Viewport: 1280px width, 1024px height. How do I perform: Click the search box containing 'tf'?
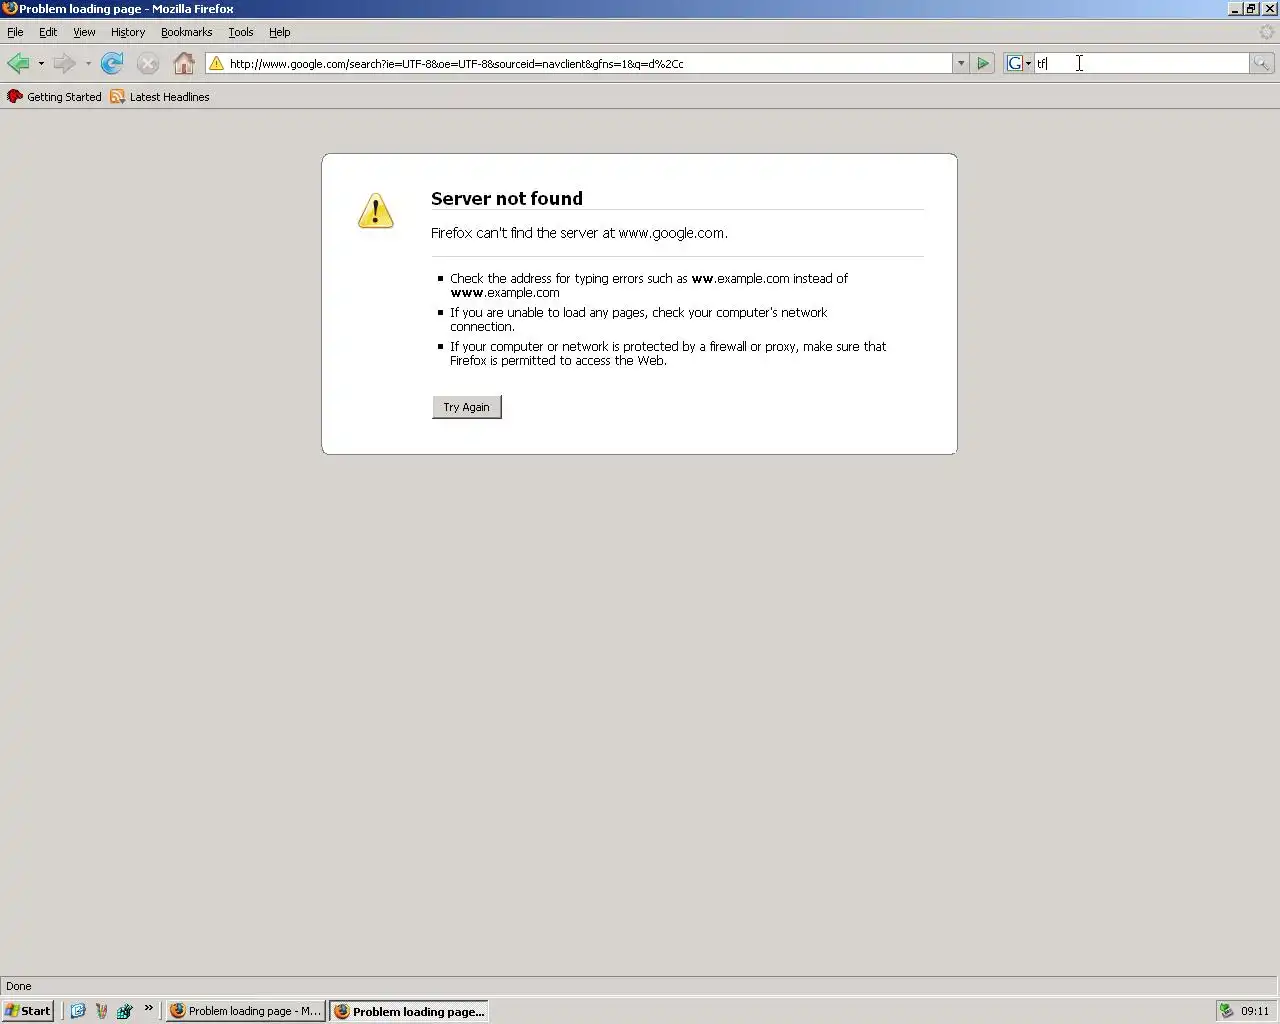click(1141, 64)
